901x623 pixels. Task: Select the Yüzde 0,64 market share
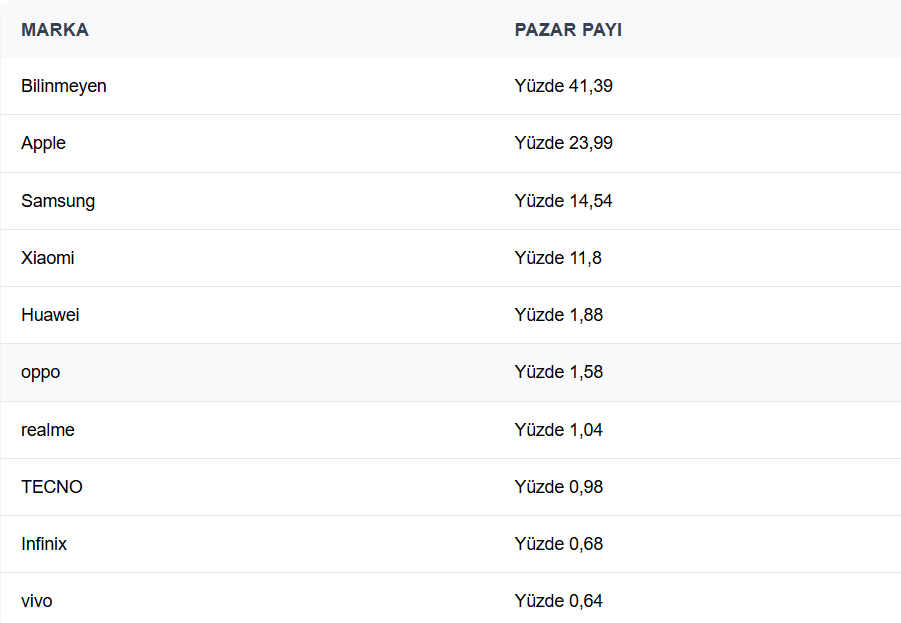point(559,601)
